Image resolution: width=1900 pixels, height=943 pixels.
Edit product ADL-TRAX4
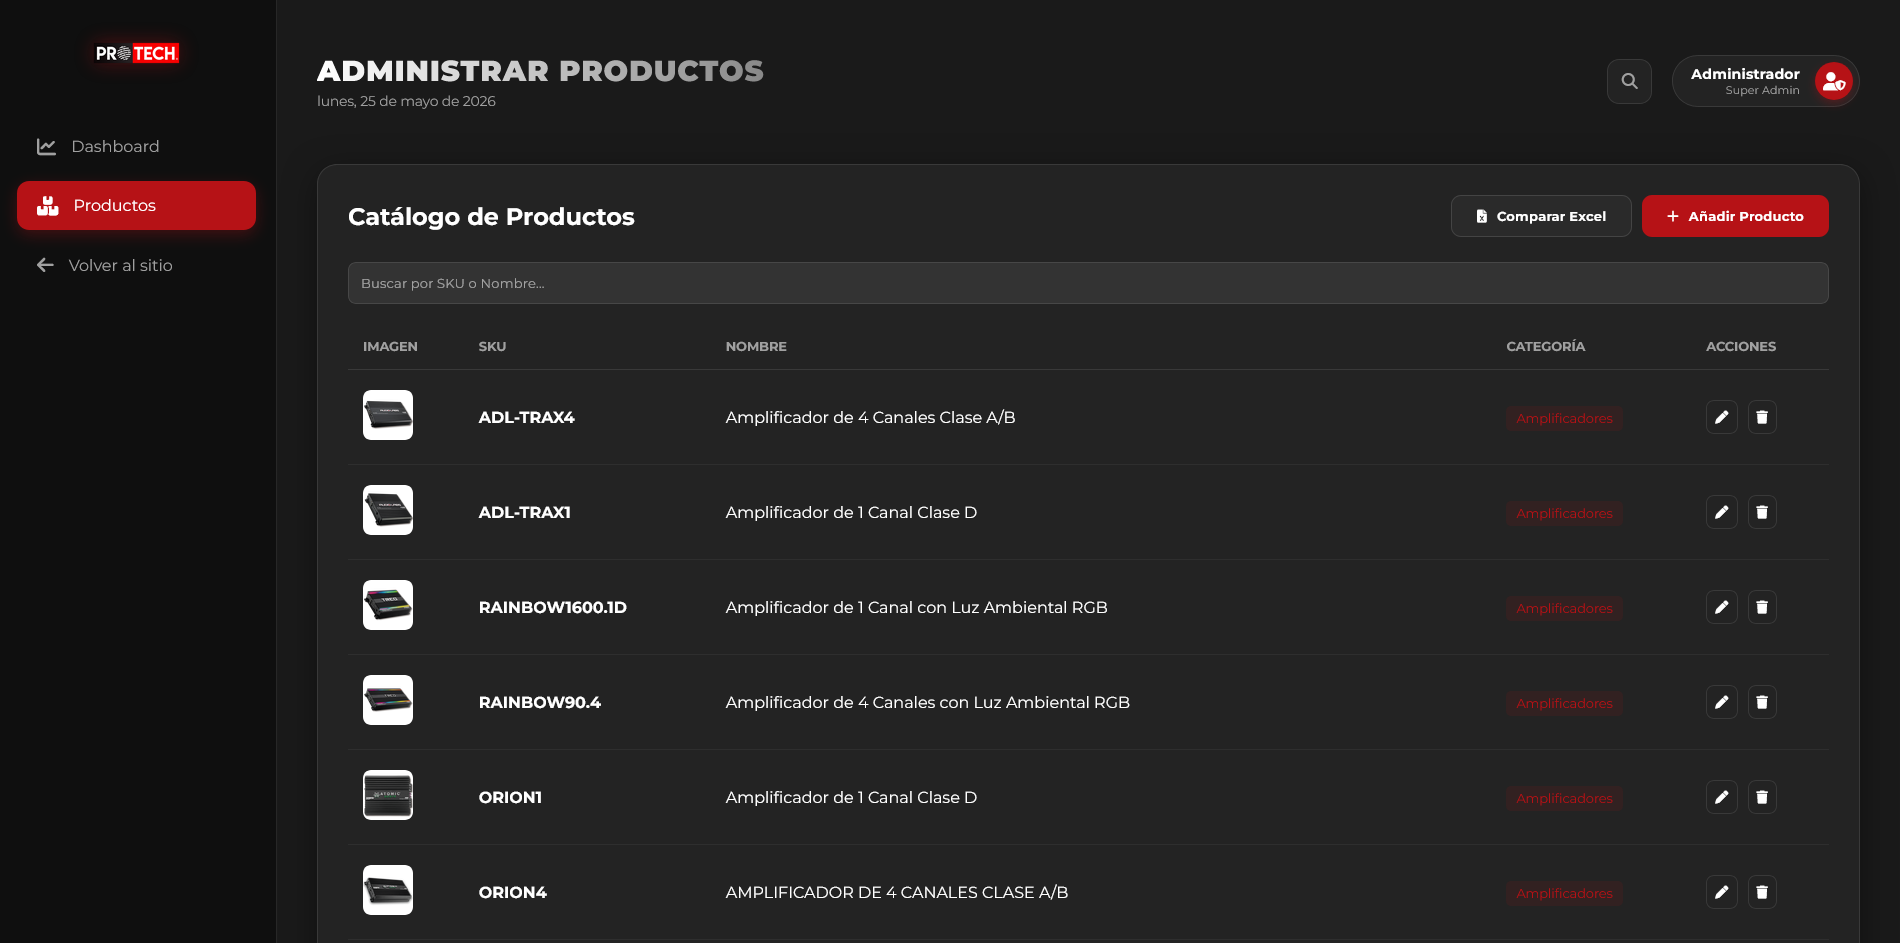1721,417
